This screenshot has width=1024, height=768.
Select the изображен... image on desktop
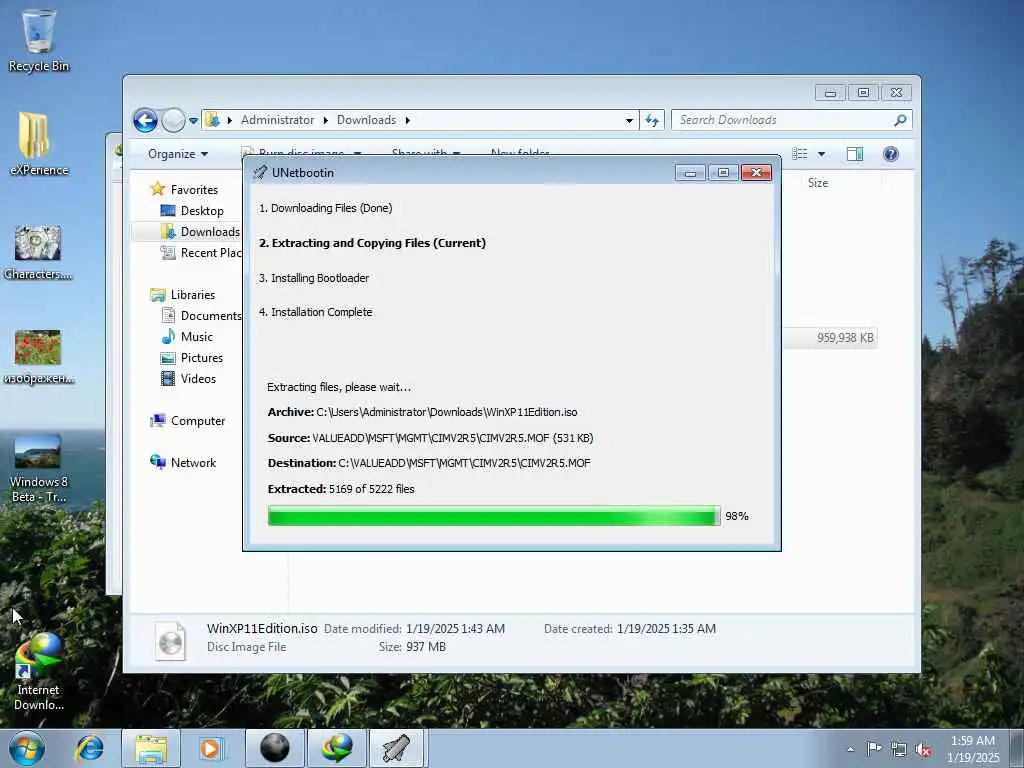coord(38,357)
